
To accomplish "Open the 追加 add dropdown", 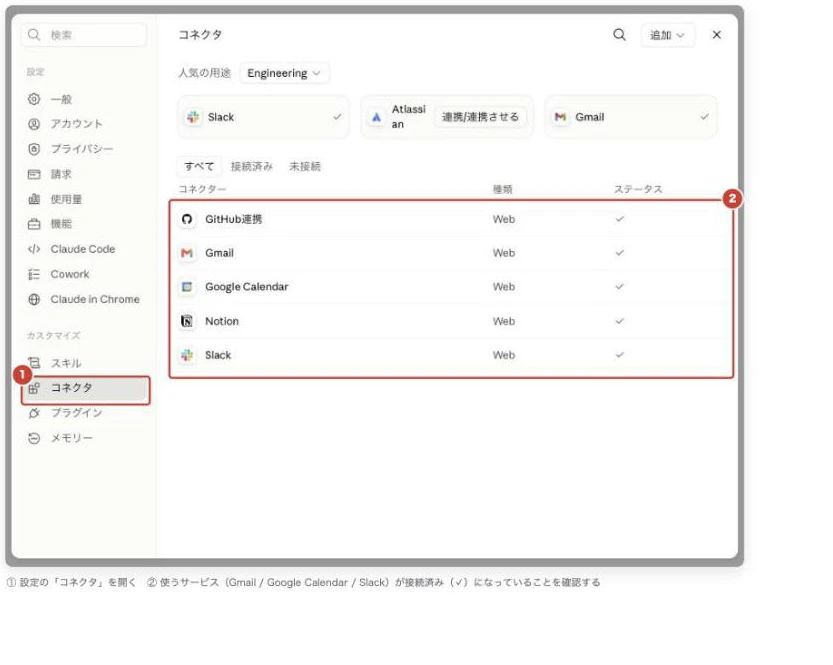I will pos(667,35).
